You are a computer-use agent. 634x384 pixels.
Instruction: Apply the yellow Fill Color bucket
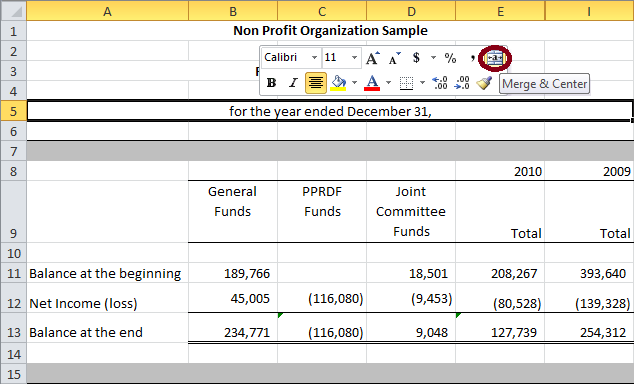[x=338, y=83]
